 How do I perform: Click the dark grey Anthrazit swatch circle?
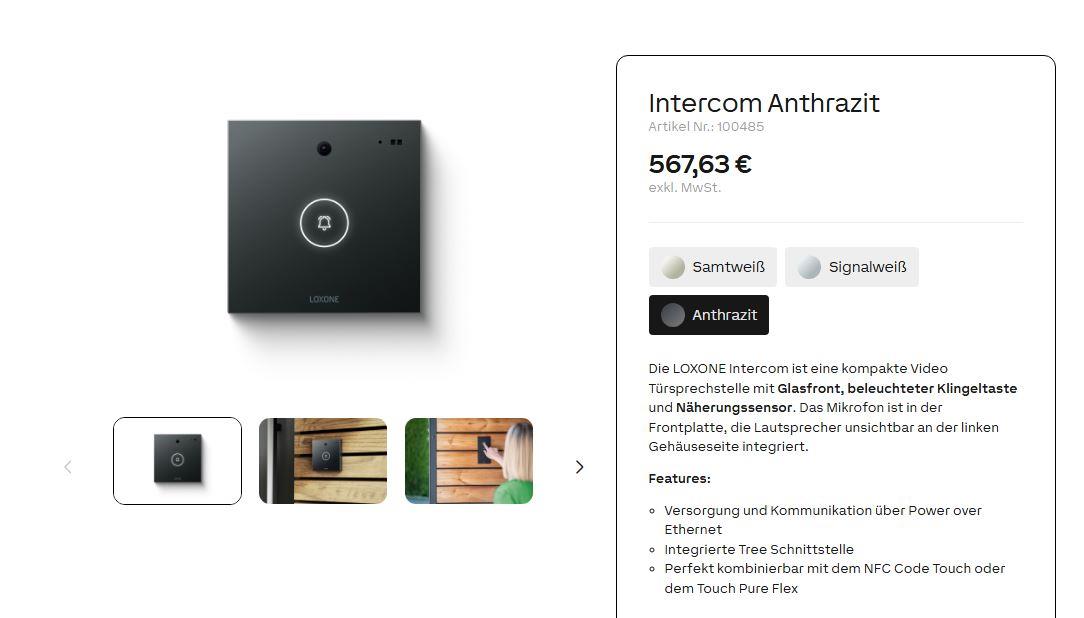673,315
